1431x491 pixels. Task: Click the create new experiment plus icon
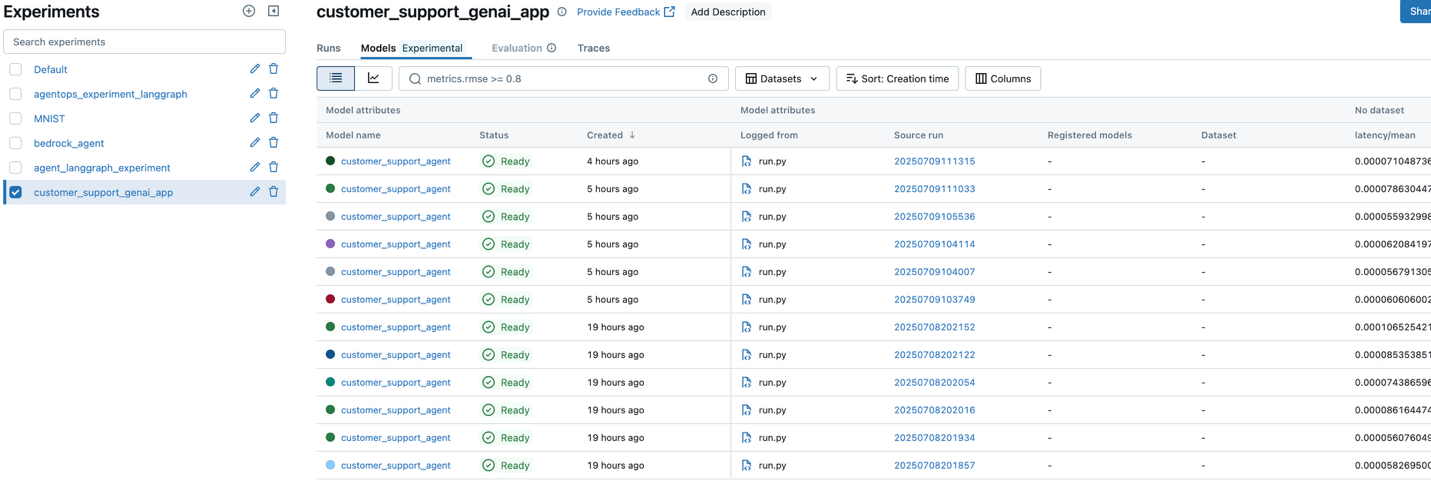pyautogui.click(x=249, y=11)
